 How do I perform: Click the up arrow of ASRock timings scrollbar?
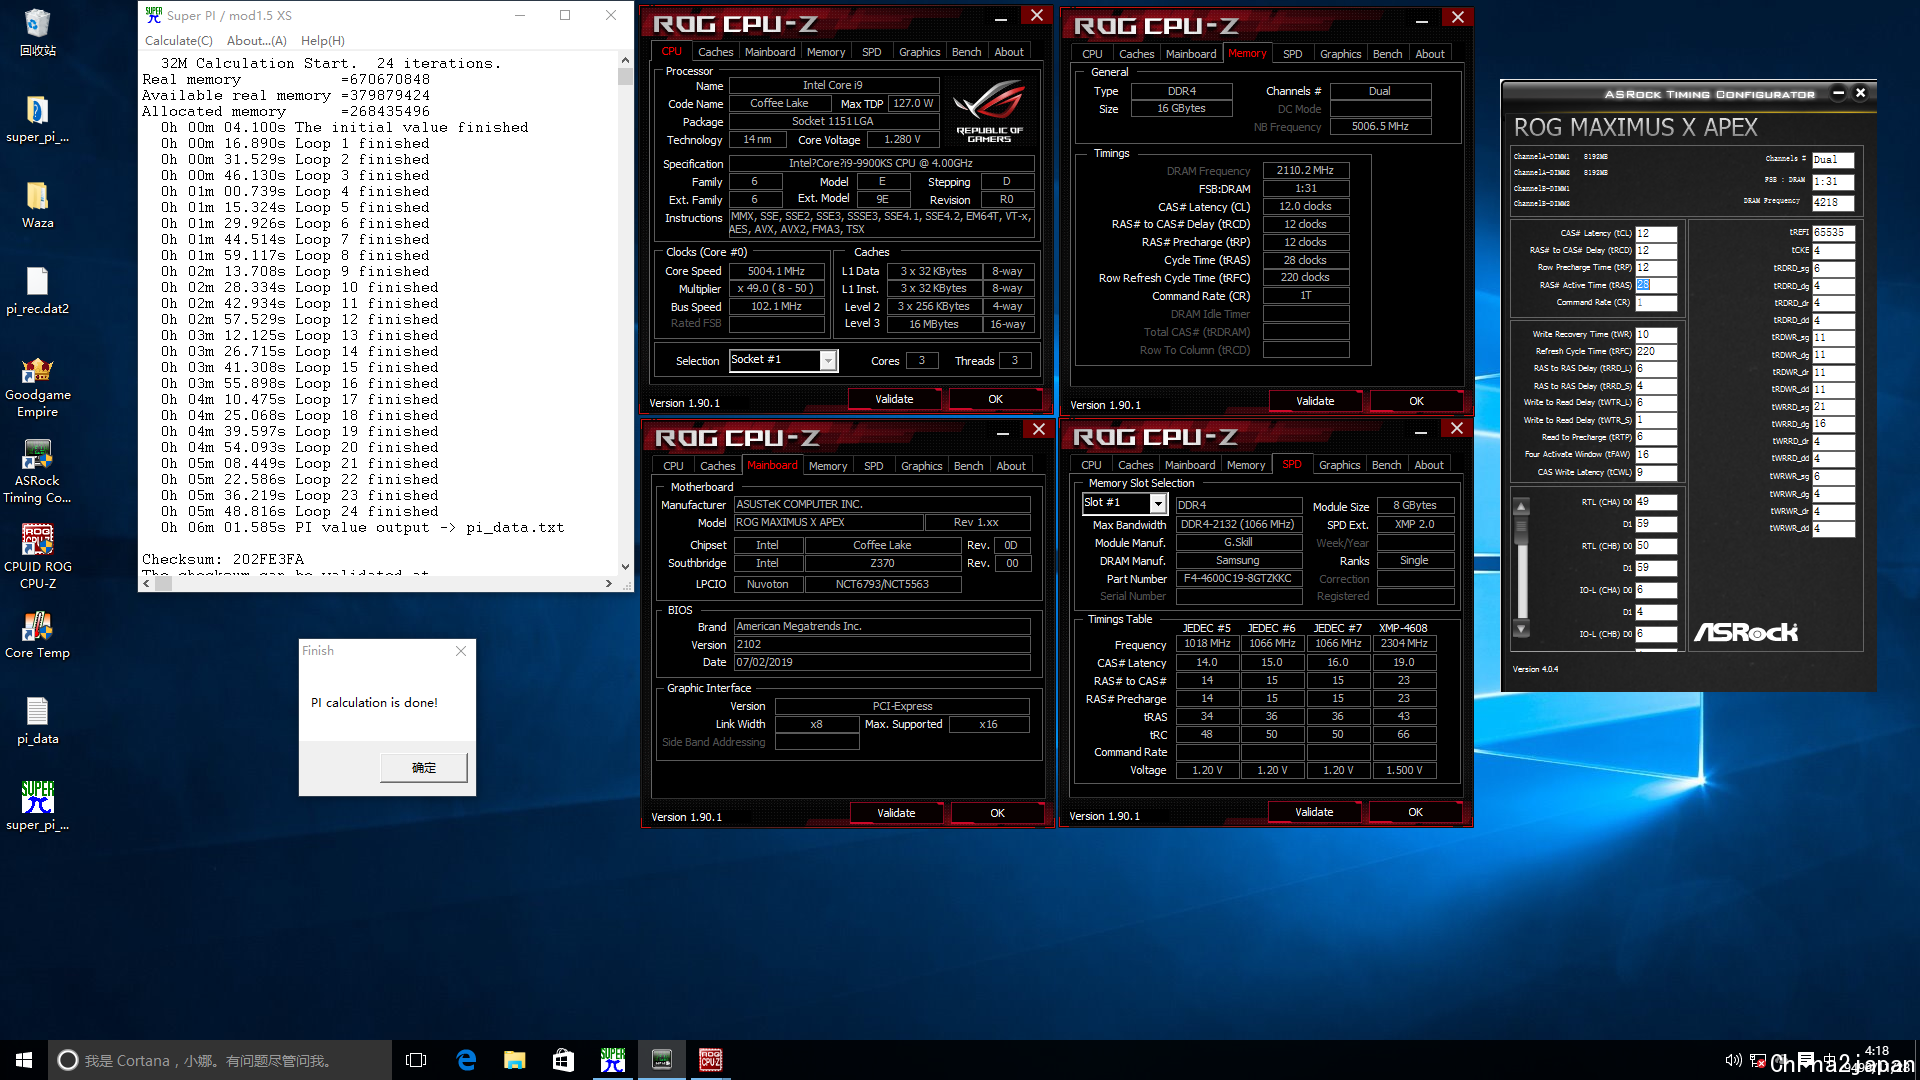click(1521, 507)
